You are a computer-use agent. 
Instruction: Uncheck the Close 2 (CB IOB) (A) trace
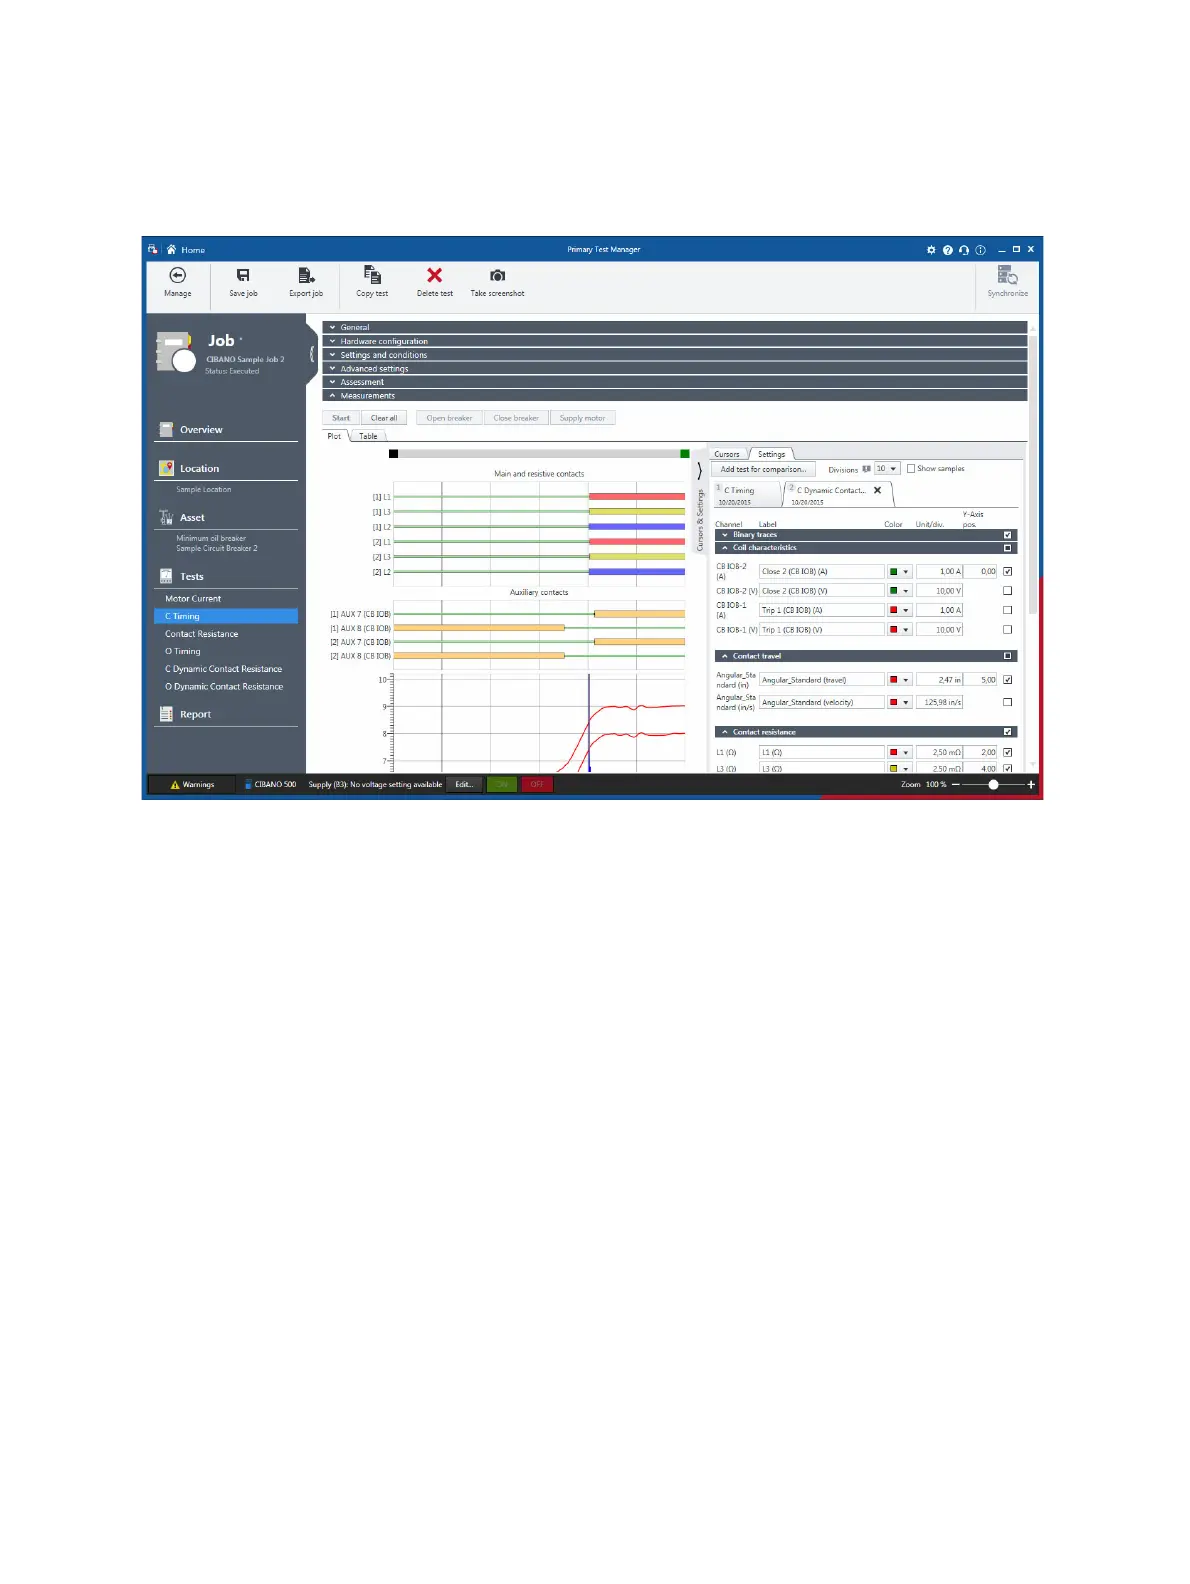coord(1007,572)
